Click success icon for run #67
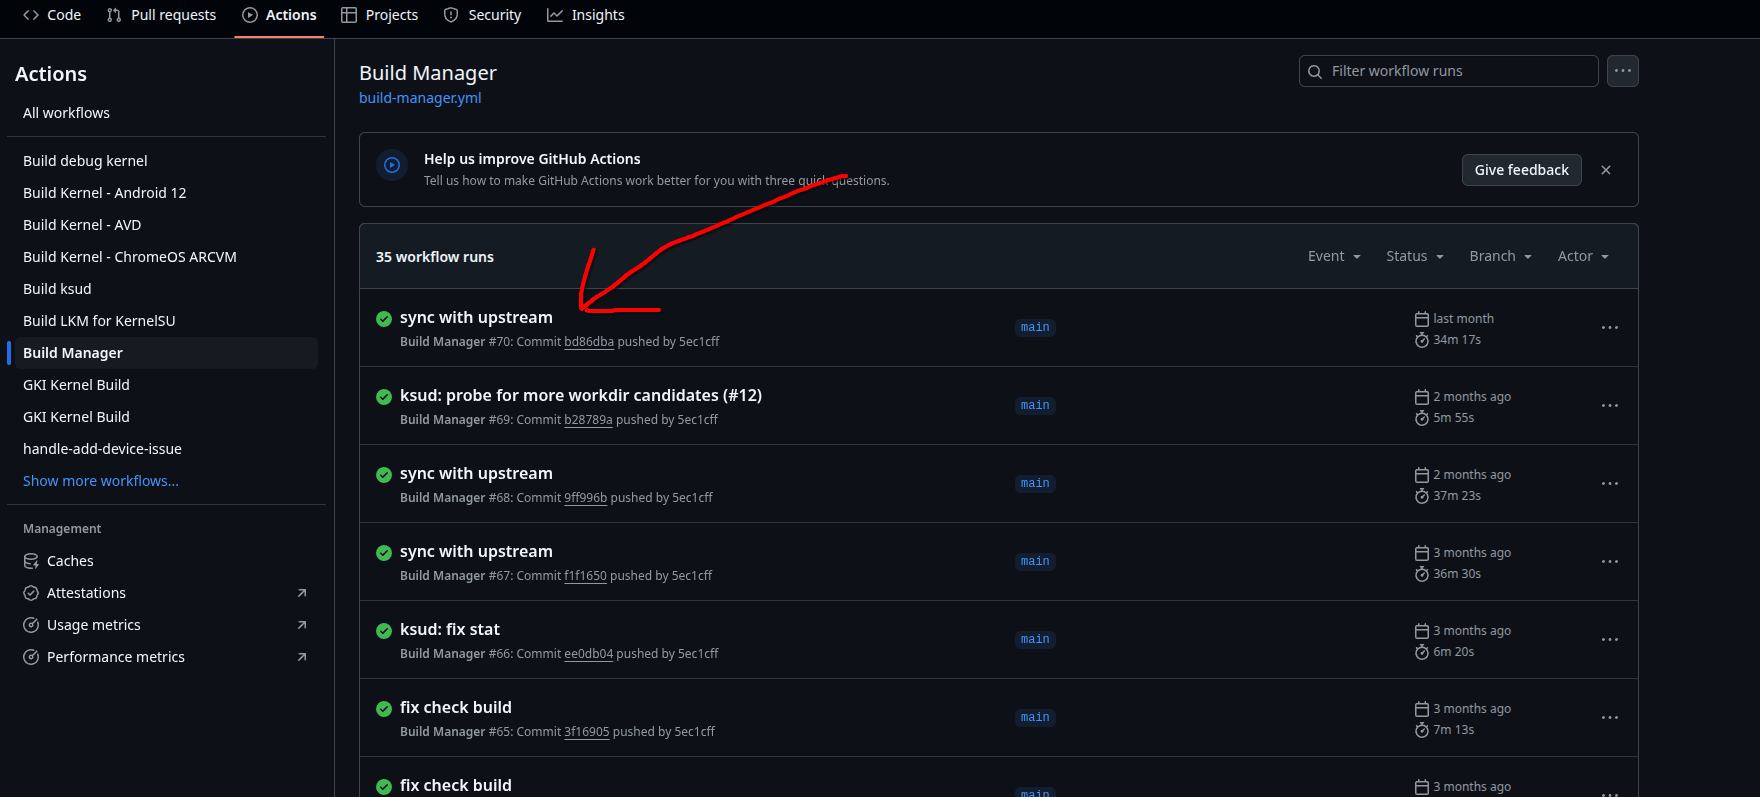 tap(383, 553)
